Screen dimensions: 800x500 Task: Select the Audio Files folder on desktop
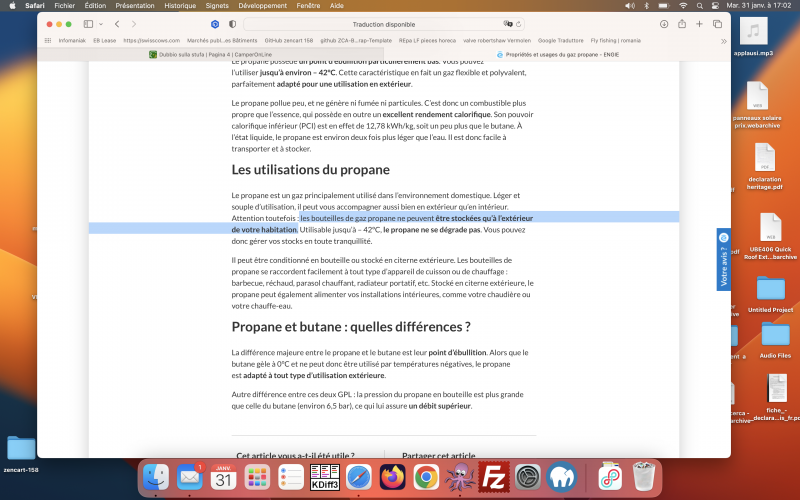775,340
